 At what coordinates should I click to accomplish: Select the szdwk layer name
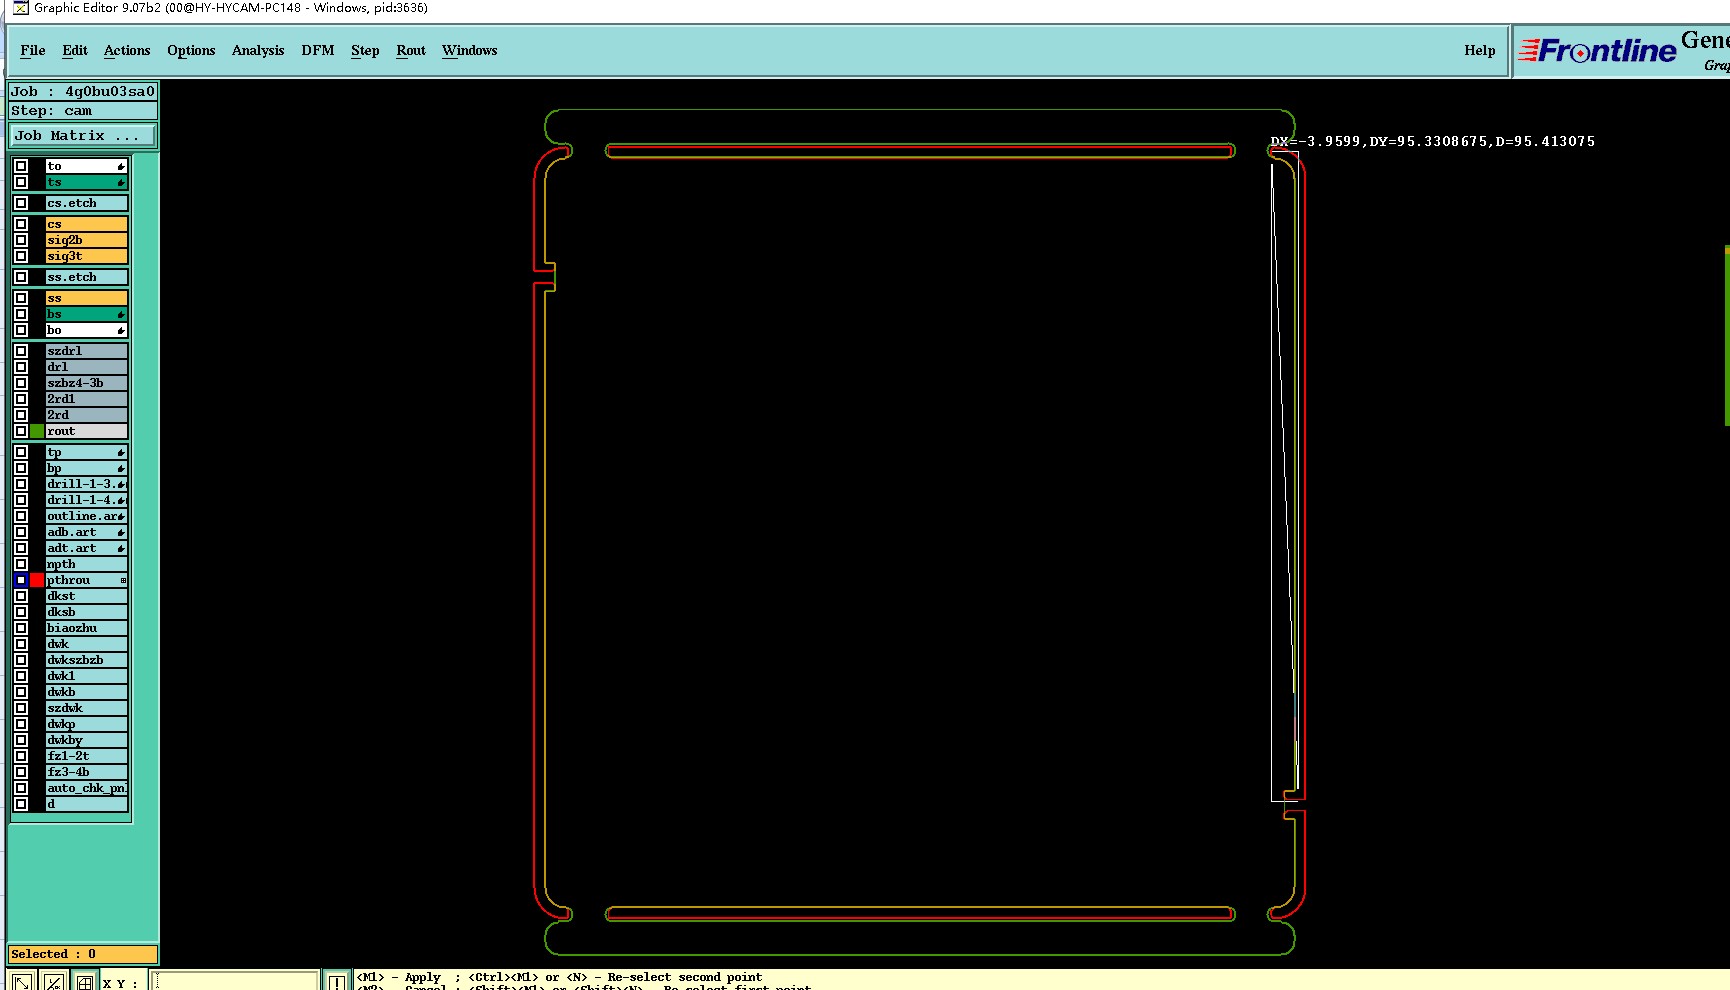pyautogui.click(x=87, y=708)
